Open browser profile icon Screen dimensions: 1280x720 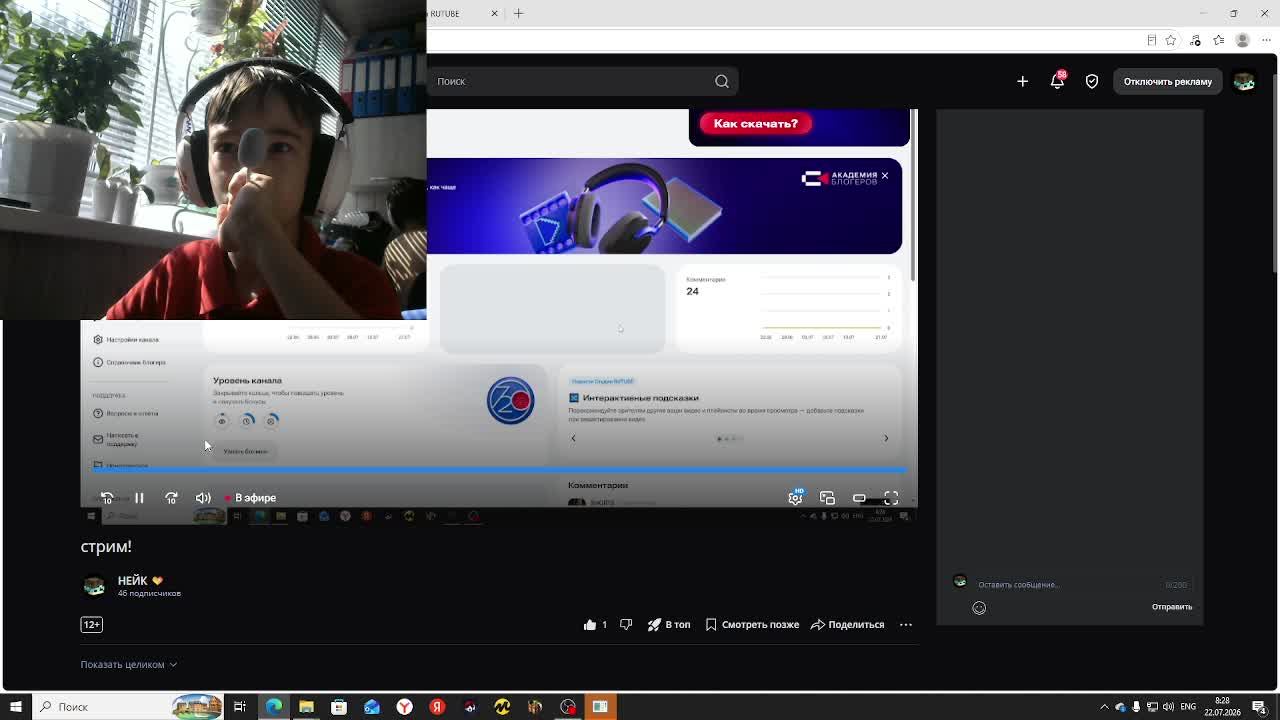1242,40
